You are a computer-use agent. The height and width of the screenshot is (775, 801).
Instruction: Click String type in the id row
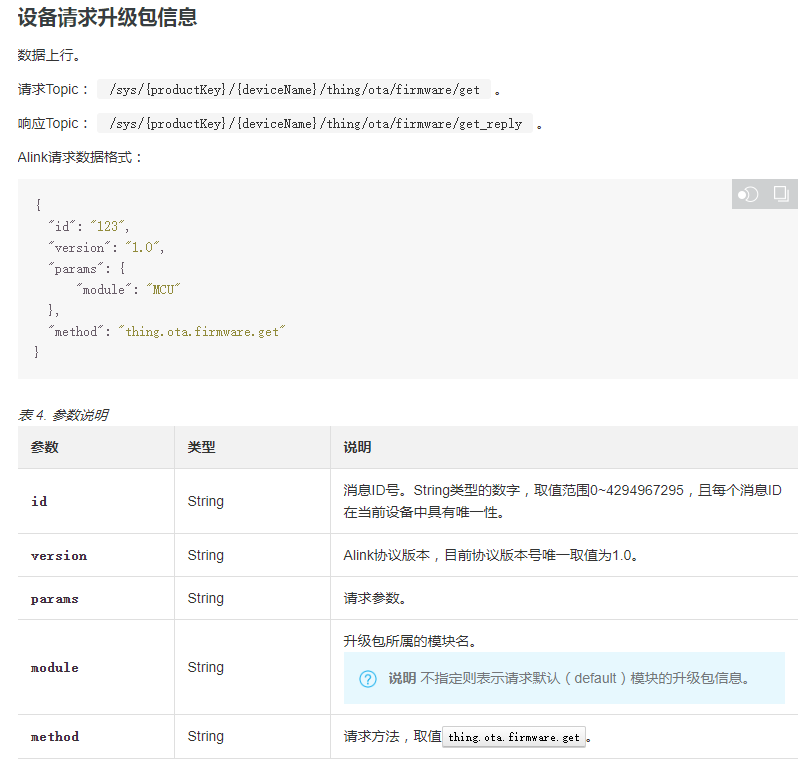[x=205, y=501]
